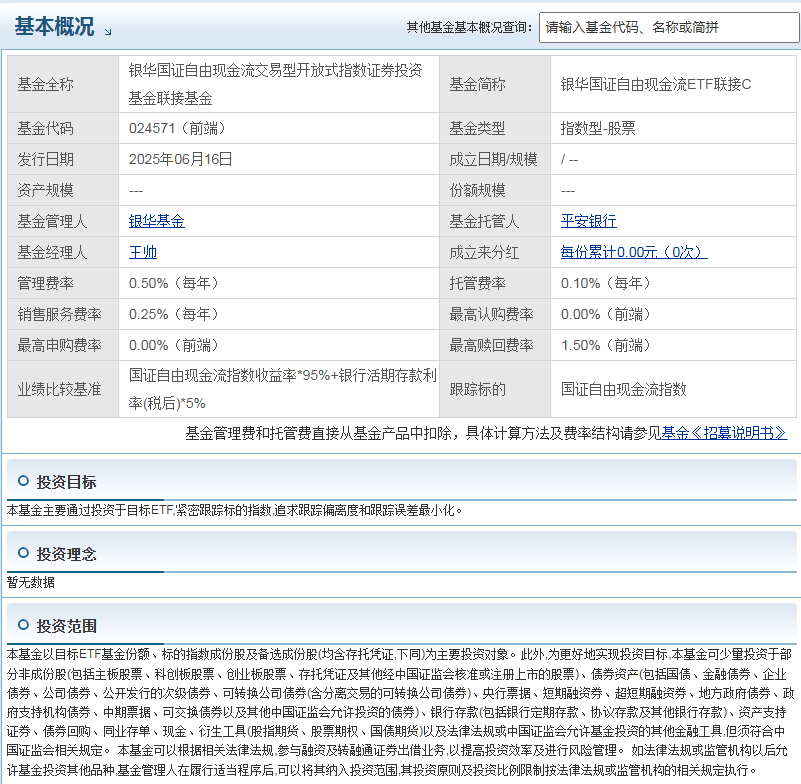Select the maximum redemption fee 1.50%（前端）
Image resolution: width=801 pixels, height=784 pixels.
tap(605, 346)
